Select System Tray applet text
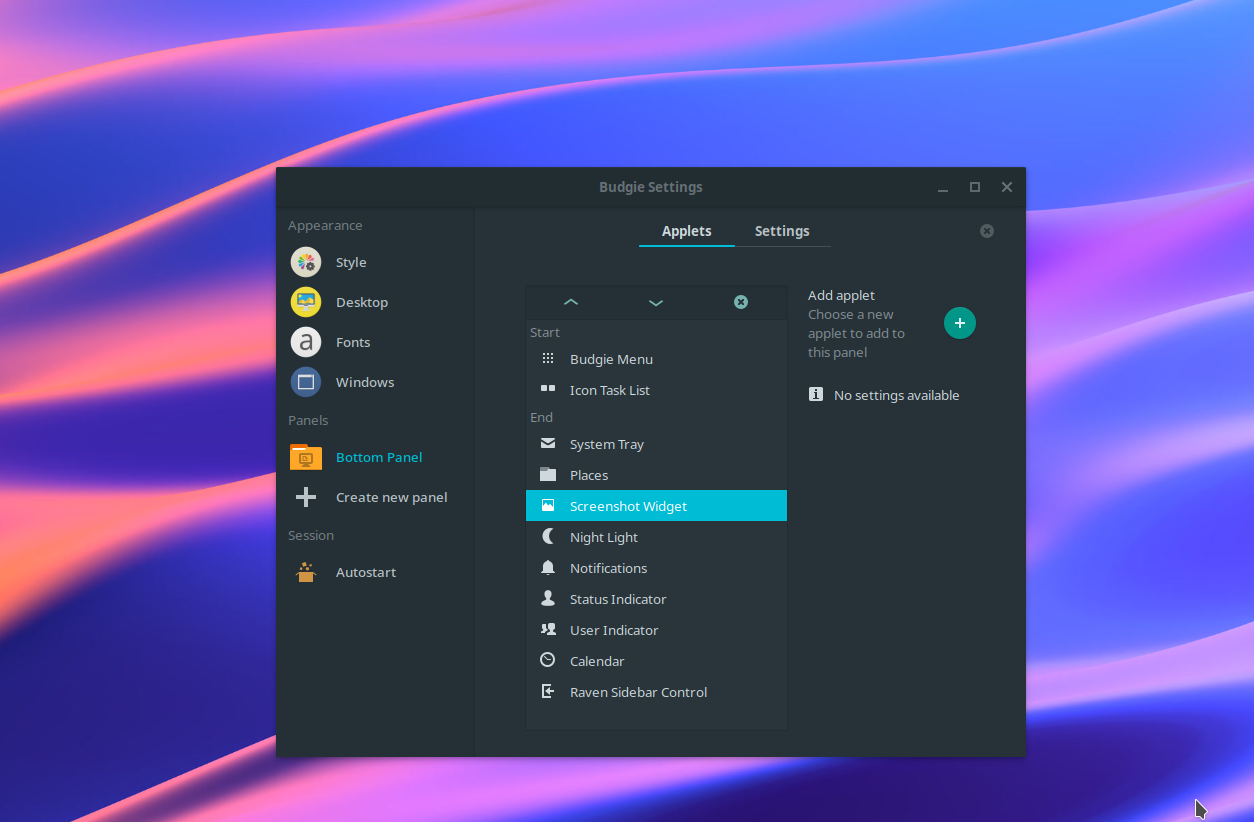1254x822 pixels. click(607, 445)
